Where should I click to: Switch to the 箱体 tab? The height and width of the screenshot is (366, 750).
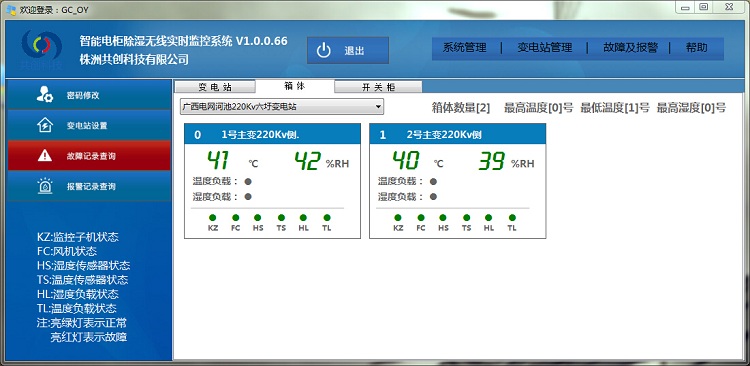pyautogui.click(x=295, y=86)
